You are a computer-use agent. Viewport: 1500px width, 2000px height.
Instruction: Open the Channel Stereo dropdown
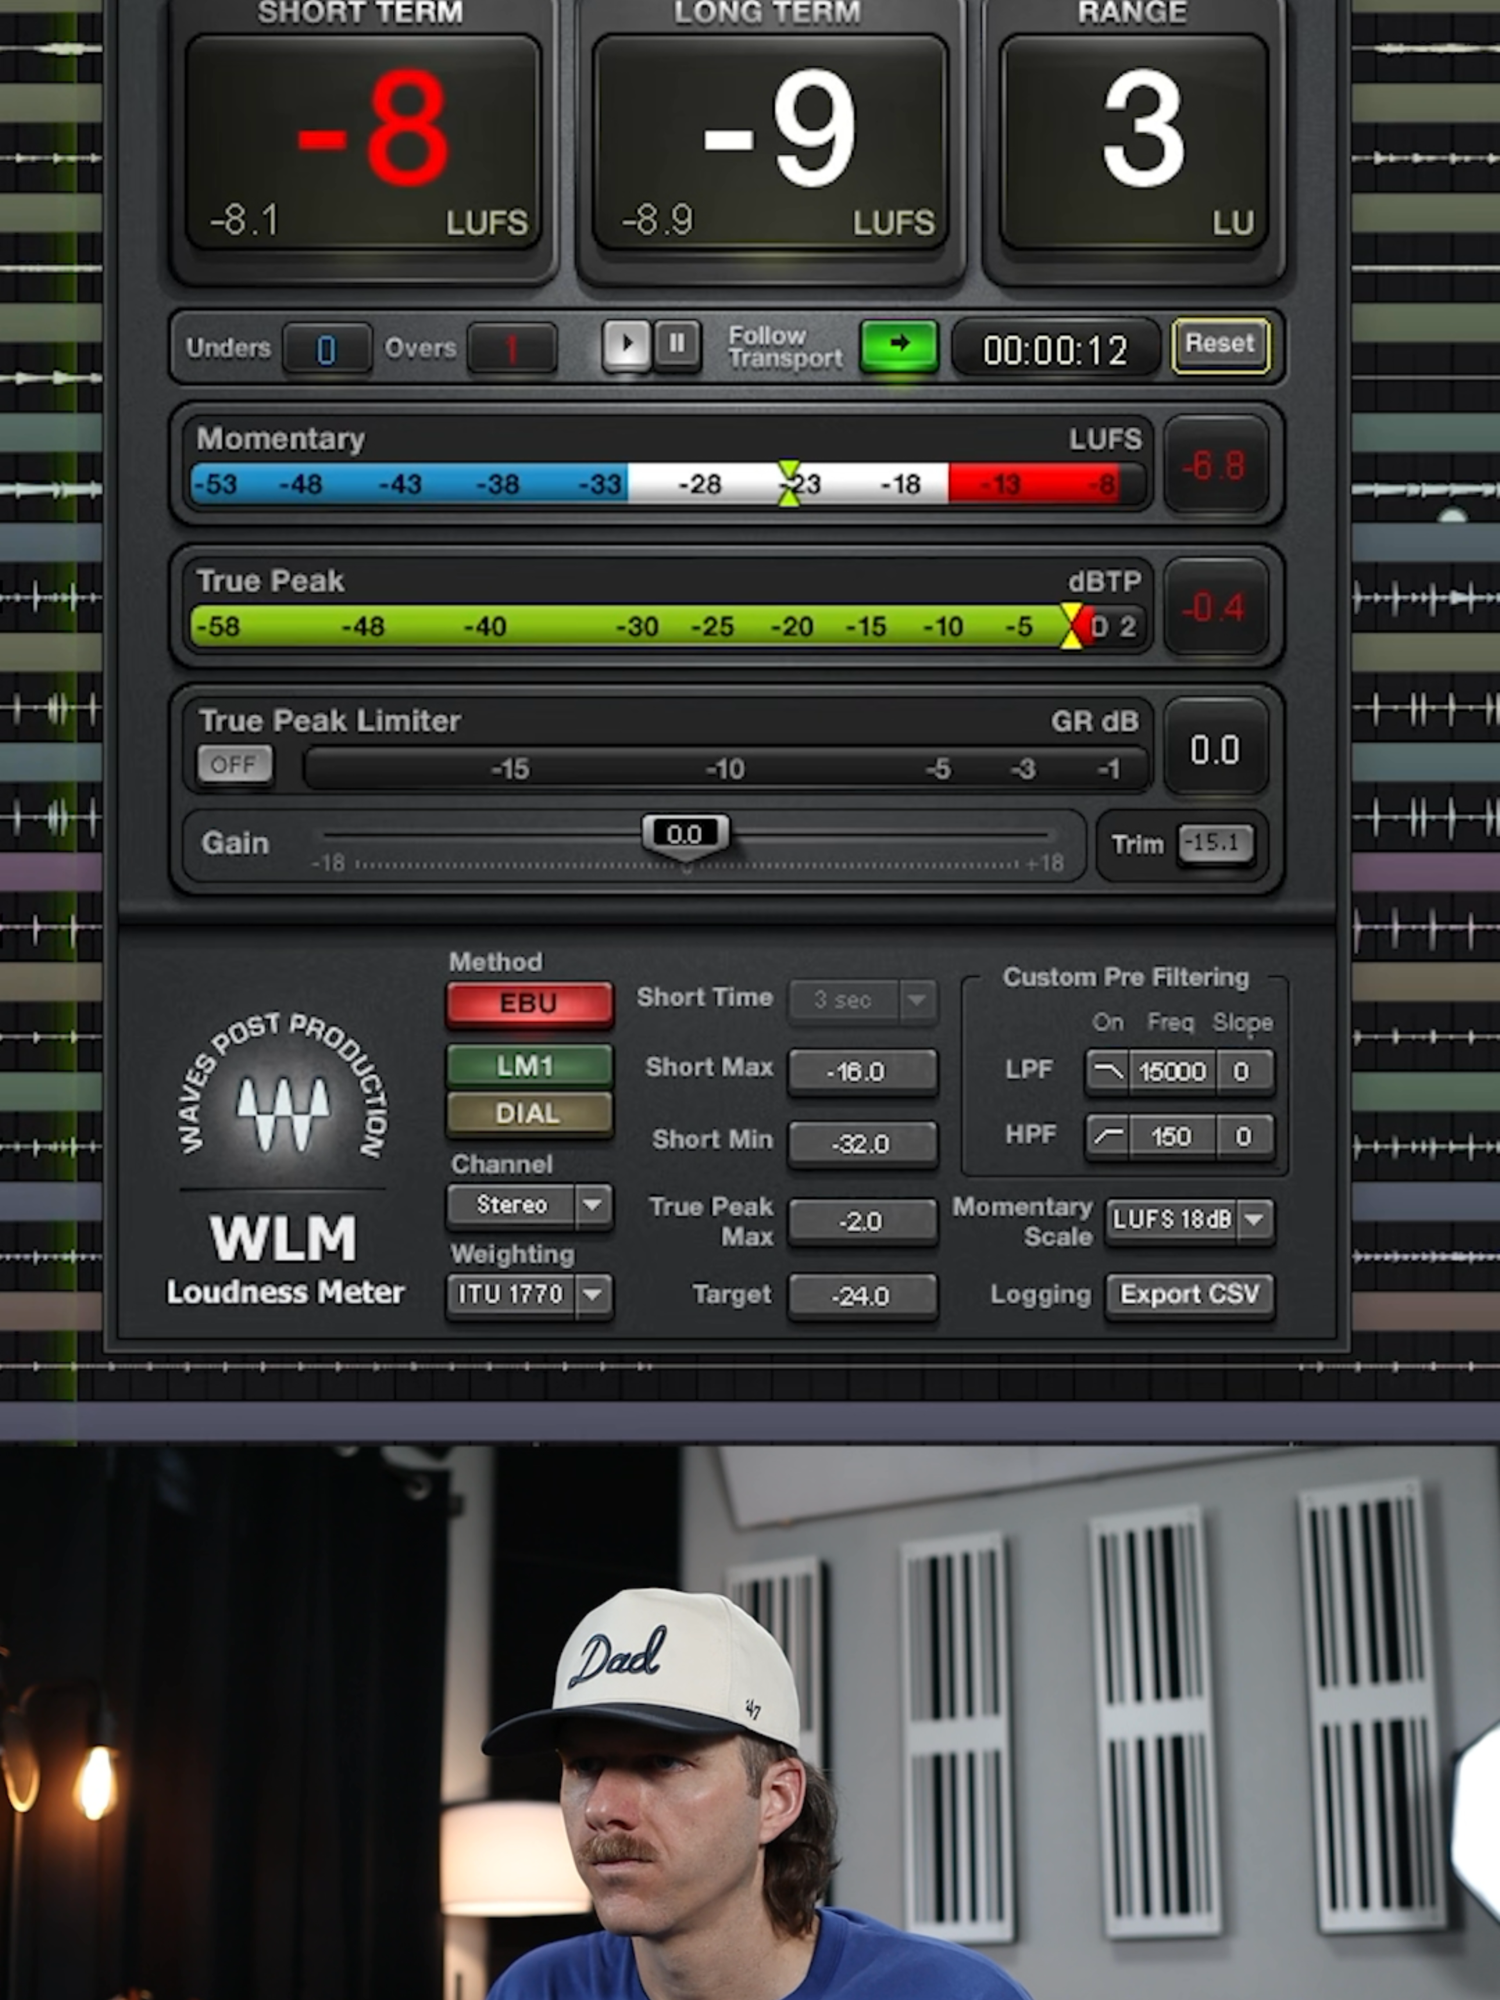pos(529,1205)
